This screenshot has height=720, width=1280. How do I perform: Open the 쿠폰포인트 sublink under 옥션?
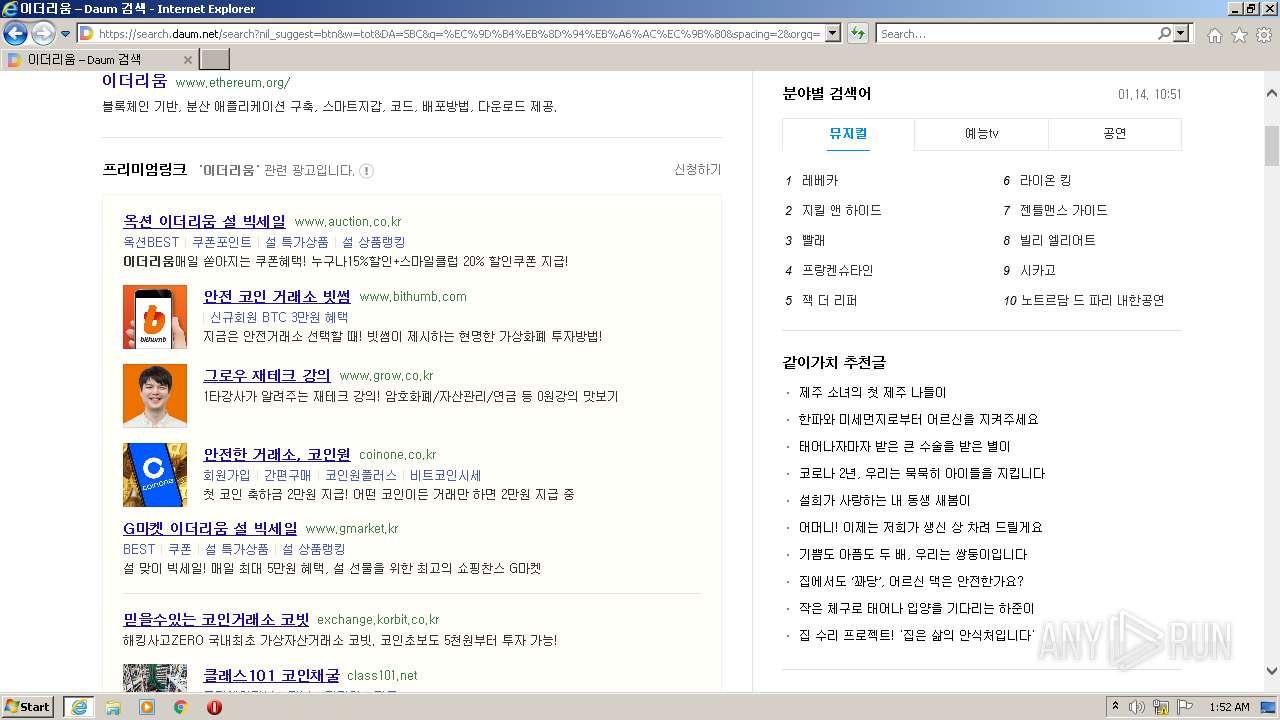point(222,242)
